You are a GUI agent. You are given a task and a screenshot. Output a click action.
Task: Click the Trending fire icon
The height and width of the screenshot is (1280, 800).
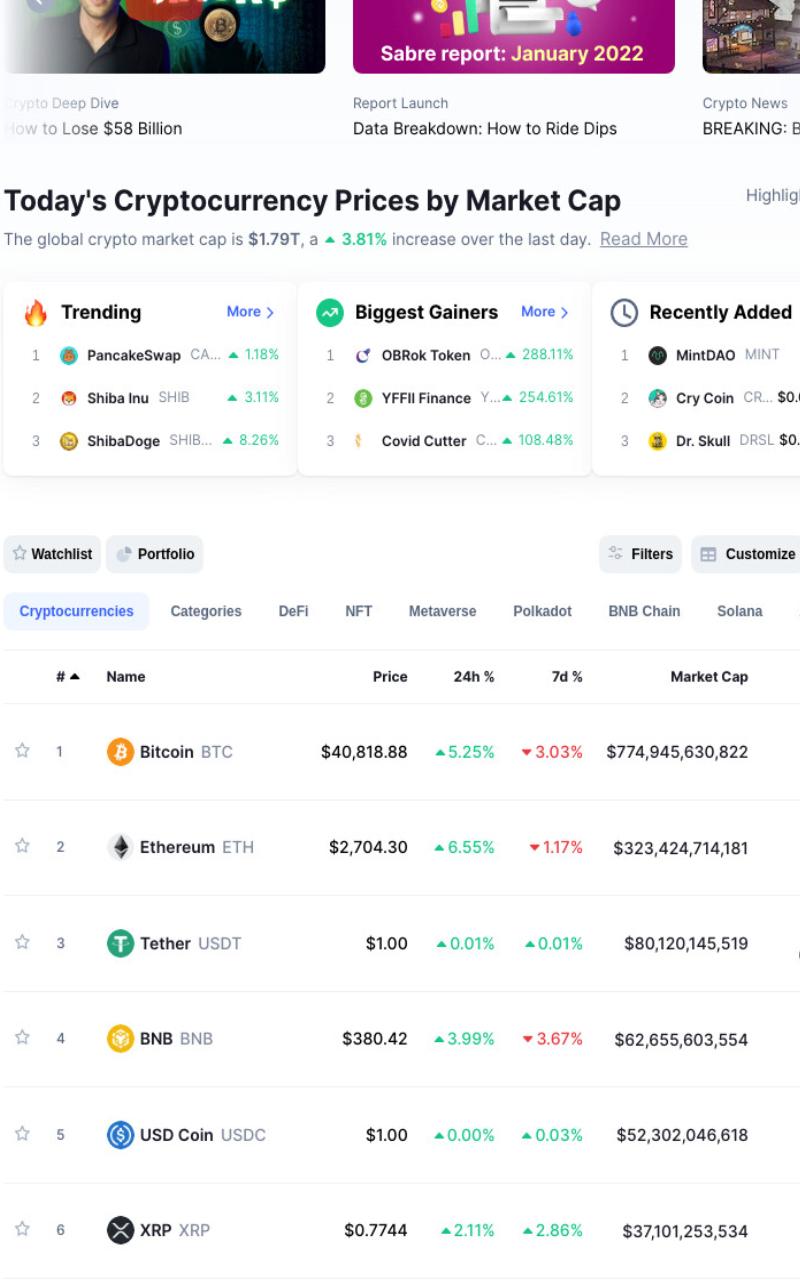tap(36, 313)
